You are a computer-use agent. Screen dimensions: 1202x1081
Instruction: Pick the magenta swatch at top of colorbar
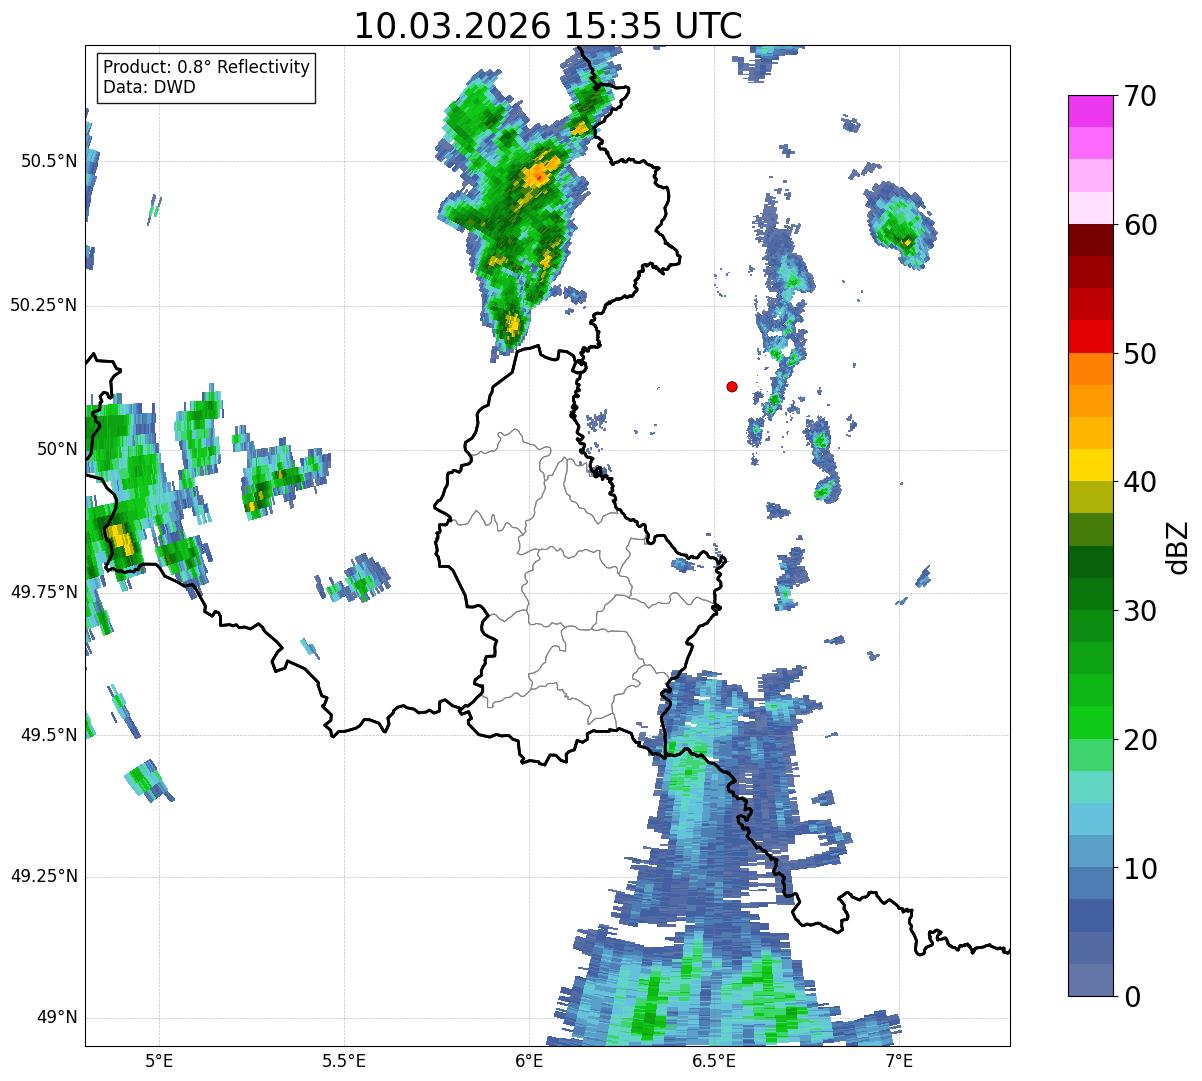pyautogui.click(x=1090, y=111)
